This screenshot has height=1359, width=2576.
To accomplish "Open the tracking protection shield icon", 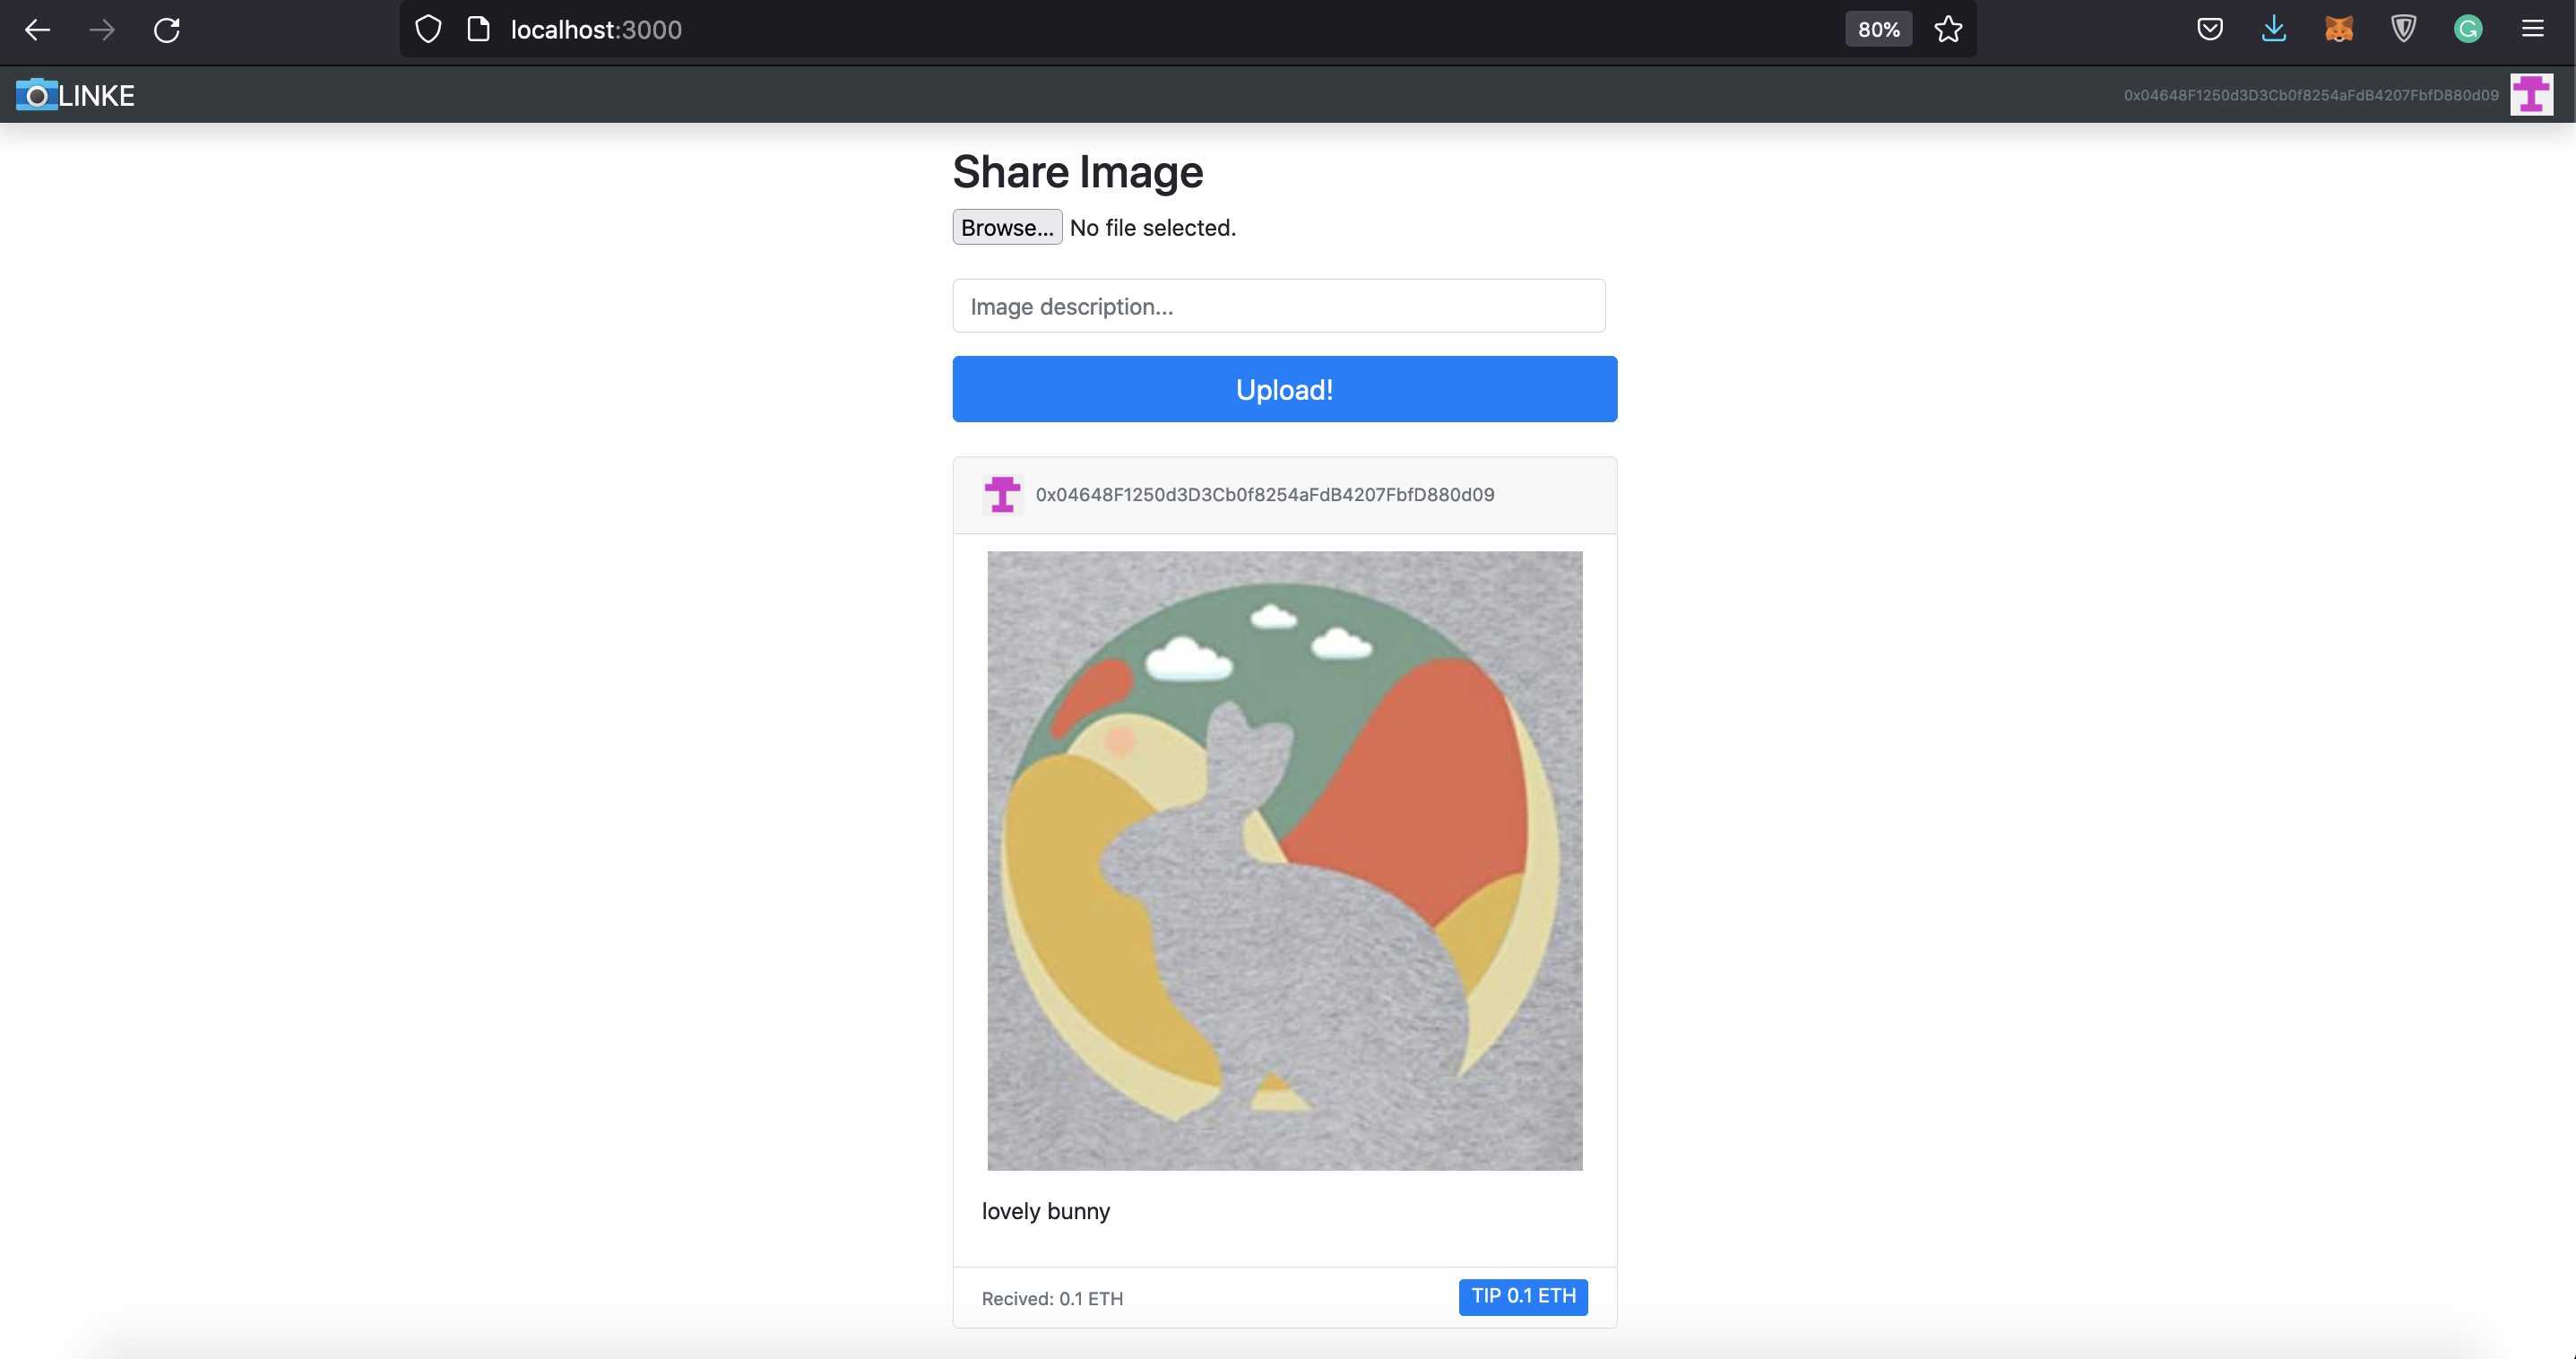I will 428,29.
